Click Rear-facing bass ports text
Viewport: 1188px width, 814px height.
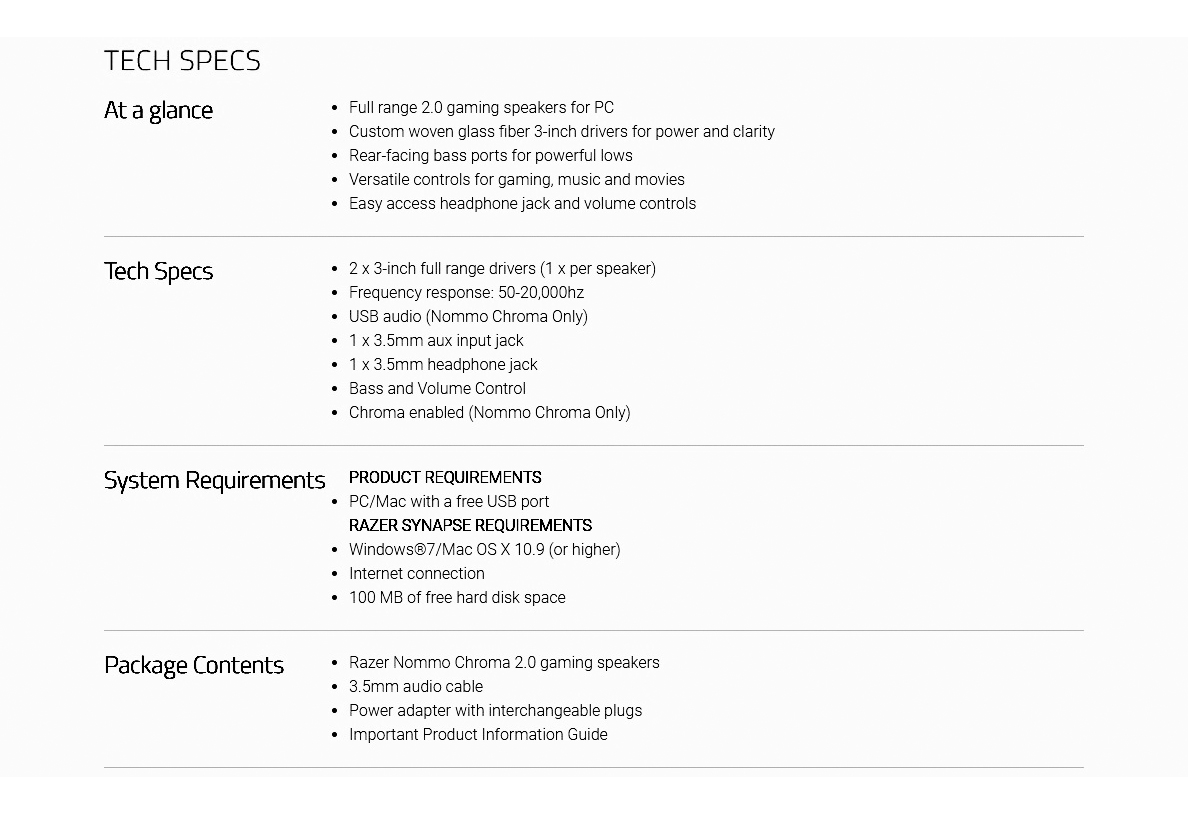490,155
